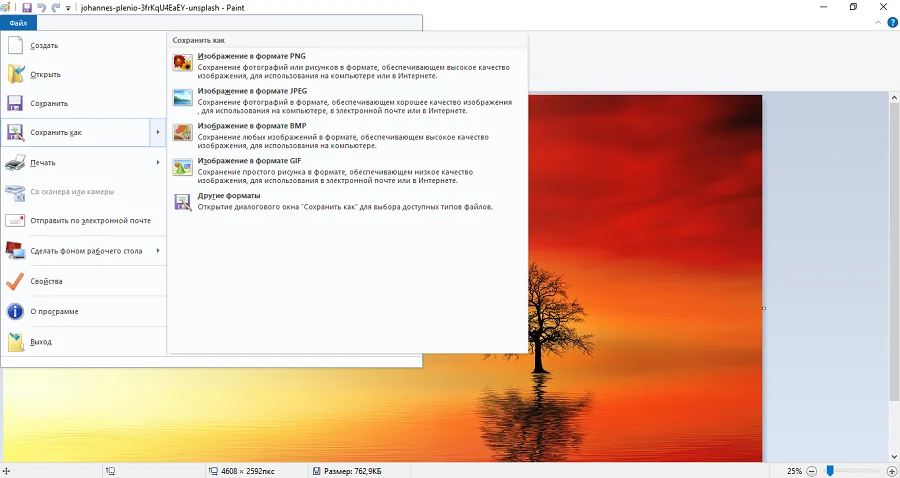Click Отправить по электронной почте envelope icon
900x478 pixels.
click(16, 220)
